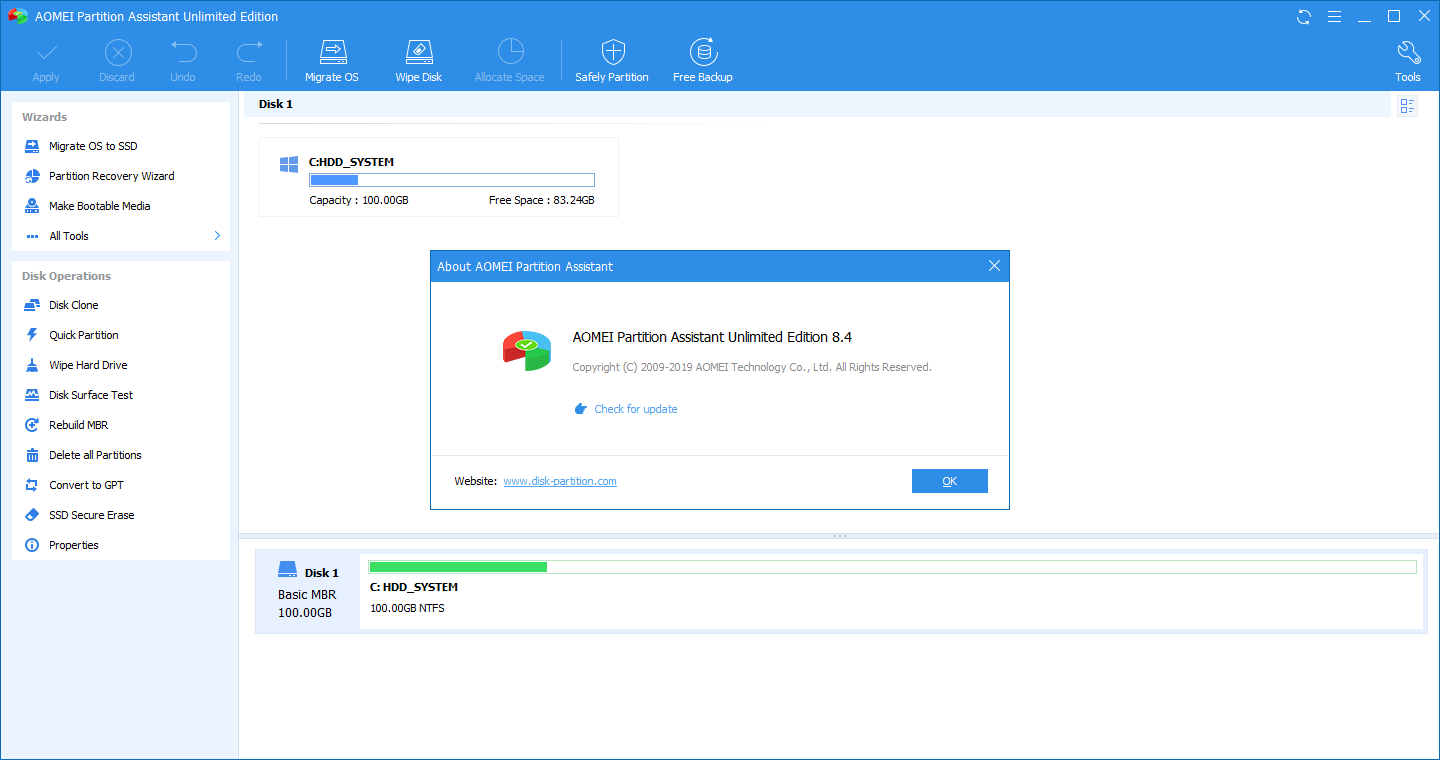Open the www.disk-partition.com website link

click(560, 481)
